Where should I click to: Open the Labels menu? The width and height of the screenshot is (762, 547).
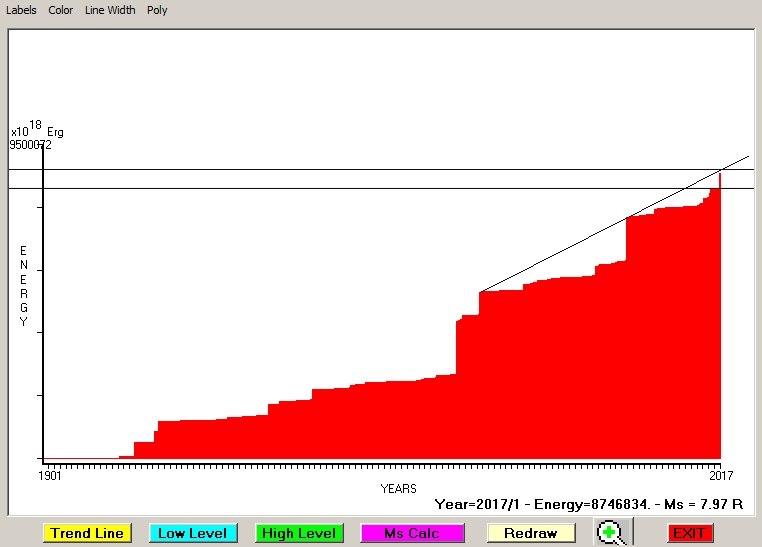coord(21,10)
